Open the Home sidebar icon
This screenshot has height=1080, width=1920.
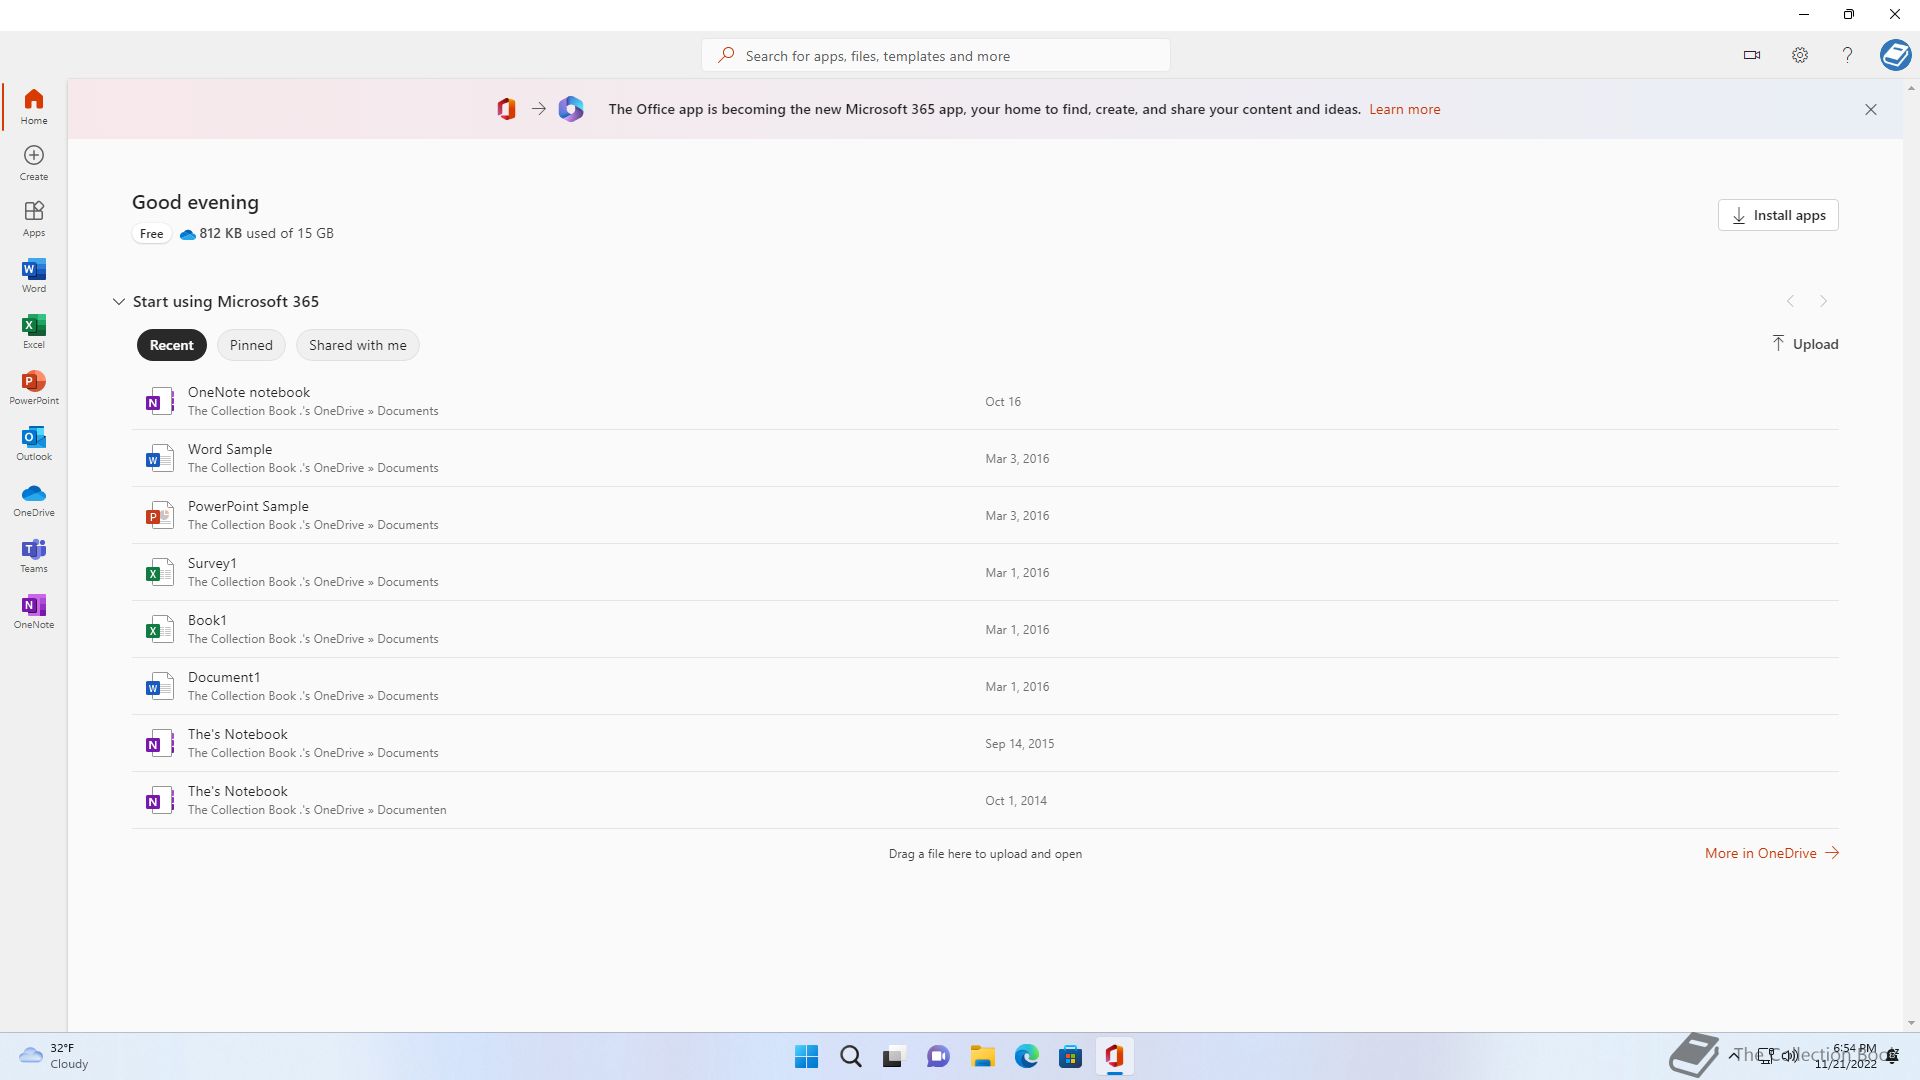[x=34, y=106]
